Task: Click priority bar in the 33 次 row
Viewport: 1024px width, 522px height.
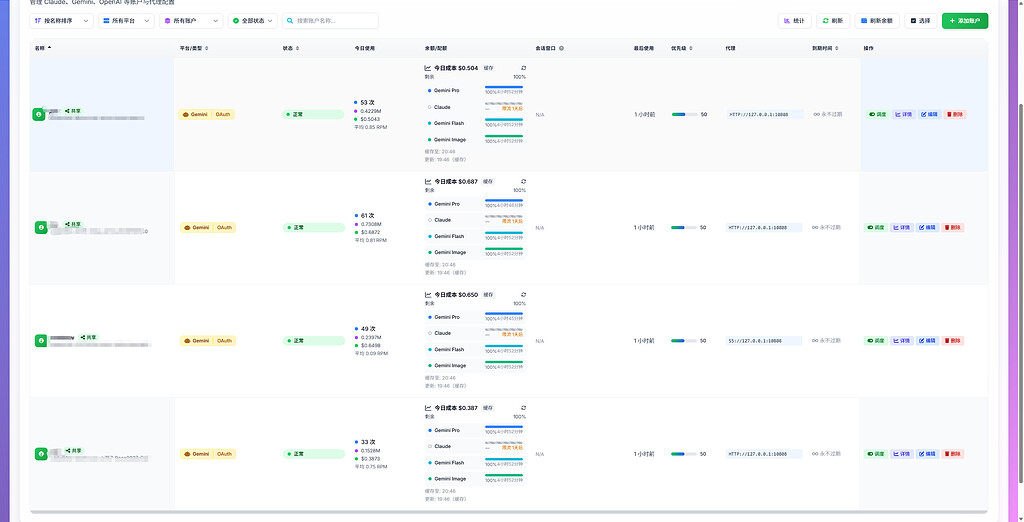Action: [684, 453]
